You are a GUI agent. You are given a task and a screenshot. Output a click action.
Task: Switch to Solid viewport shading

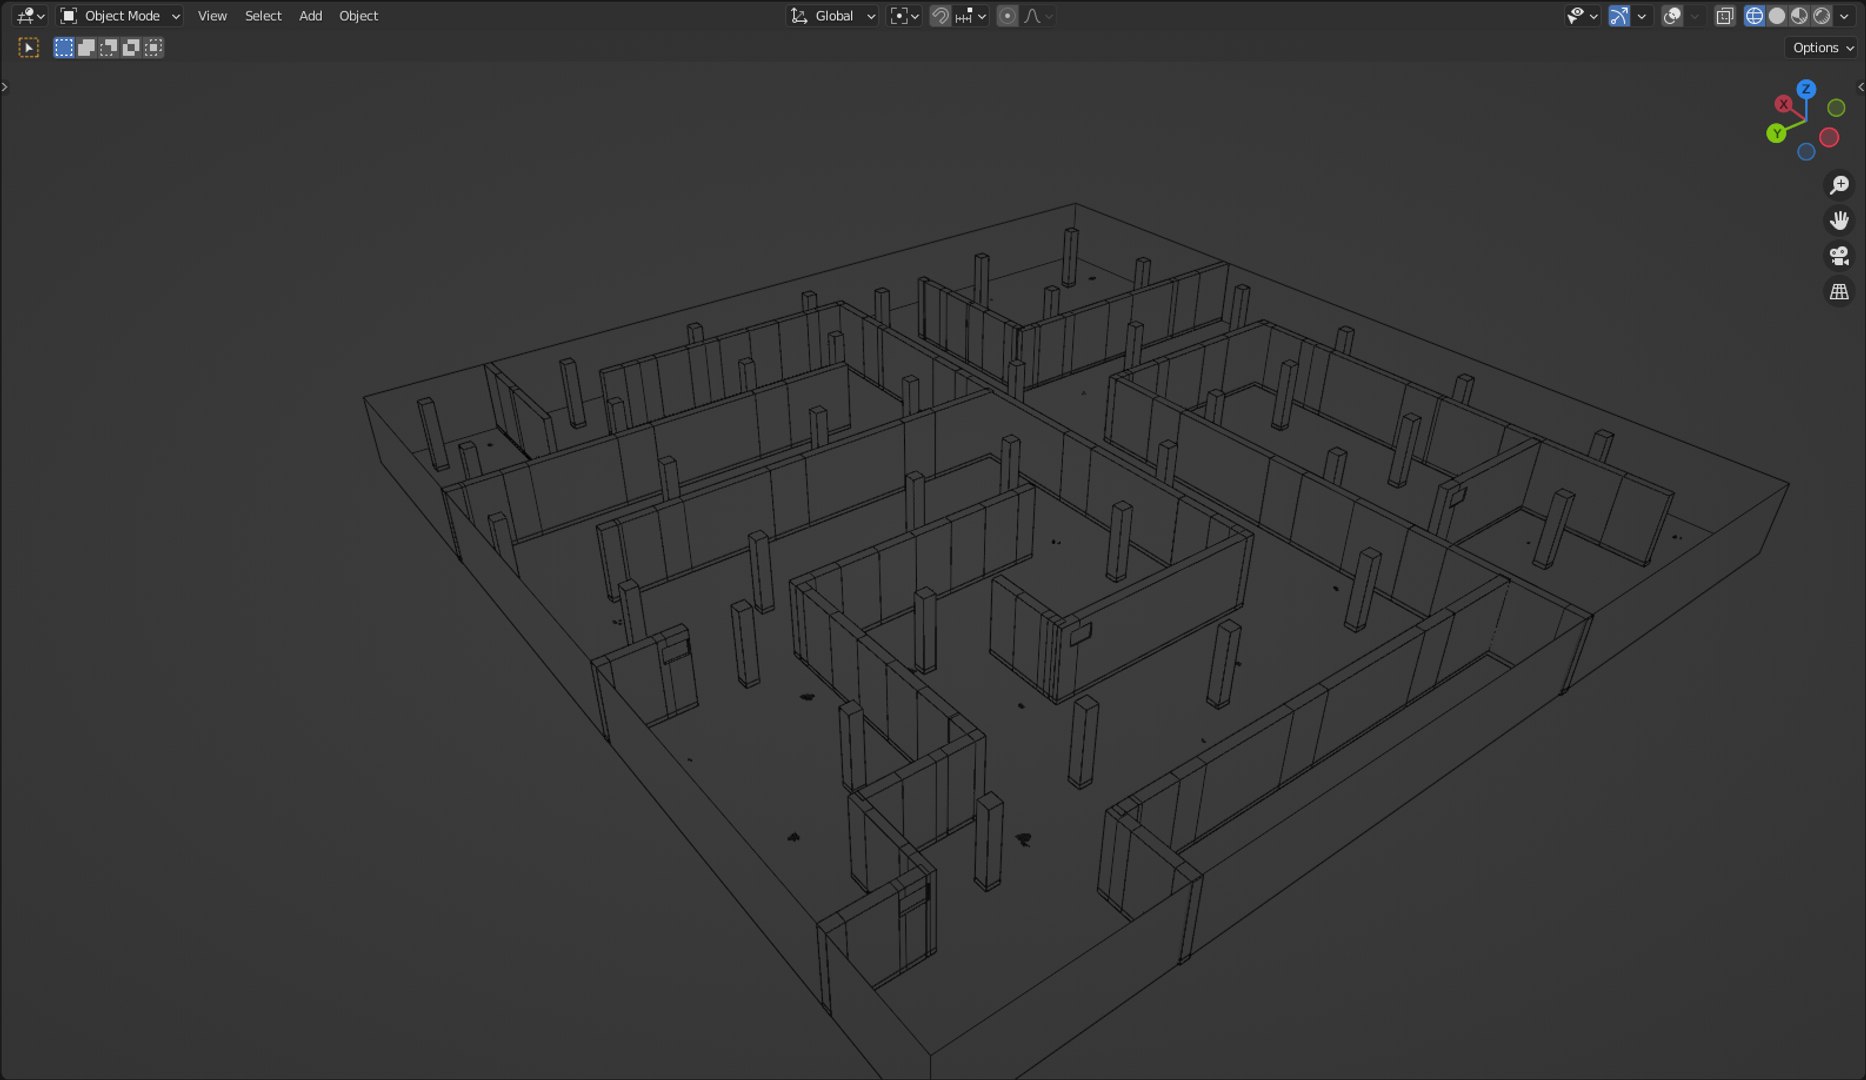pyautogui.click(x=1777, y=16)
